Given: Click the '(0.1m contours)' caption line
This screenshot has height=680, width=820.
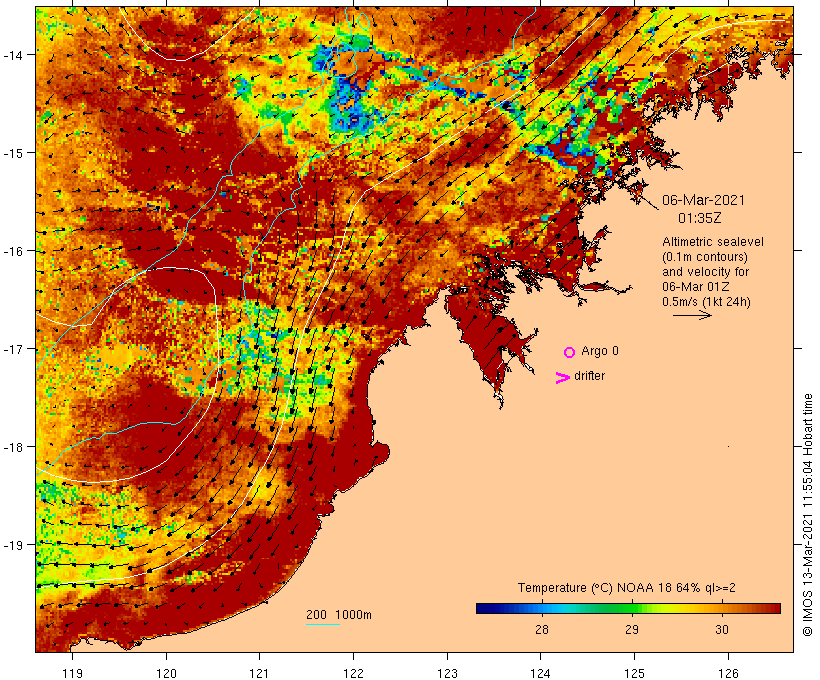Looking at the screenshot, I should [705, 257].
